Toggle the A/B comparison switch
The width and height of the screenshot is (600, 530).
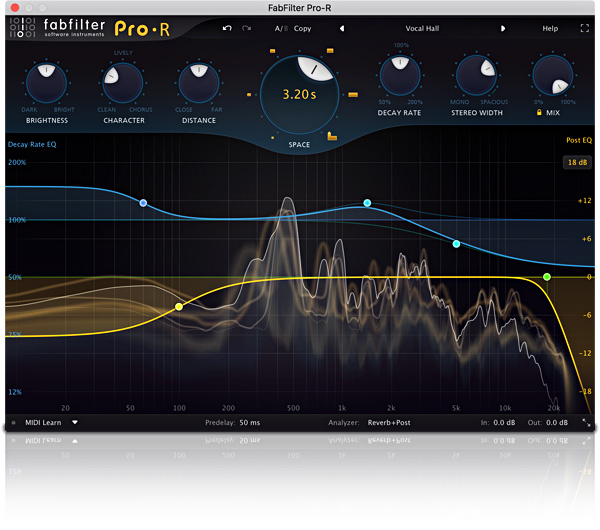pos(281,28)
